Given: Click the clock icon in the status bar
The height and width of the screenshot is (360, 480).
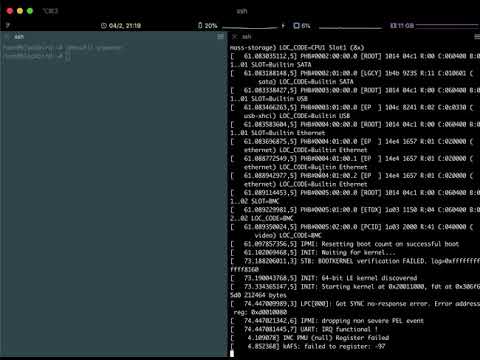Looking at the screenshot, I should [104, 26].
